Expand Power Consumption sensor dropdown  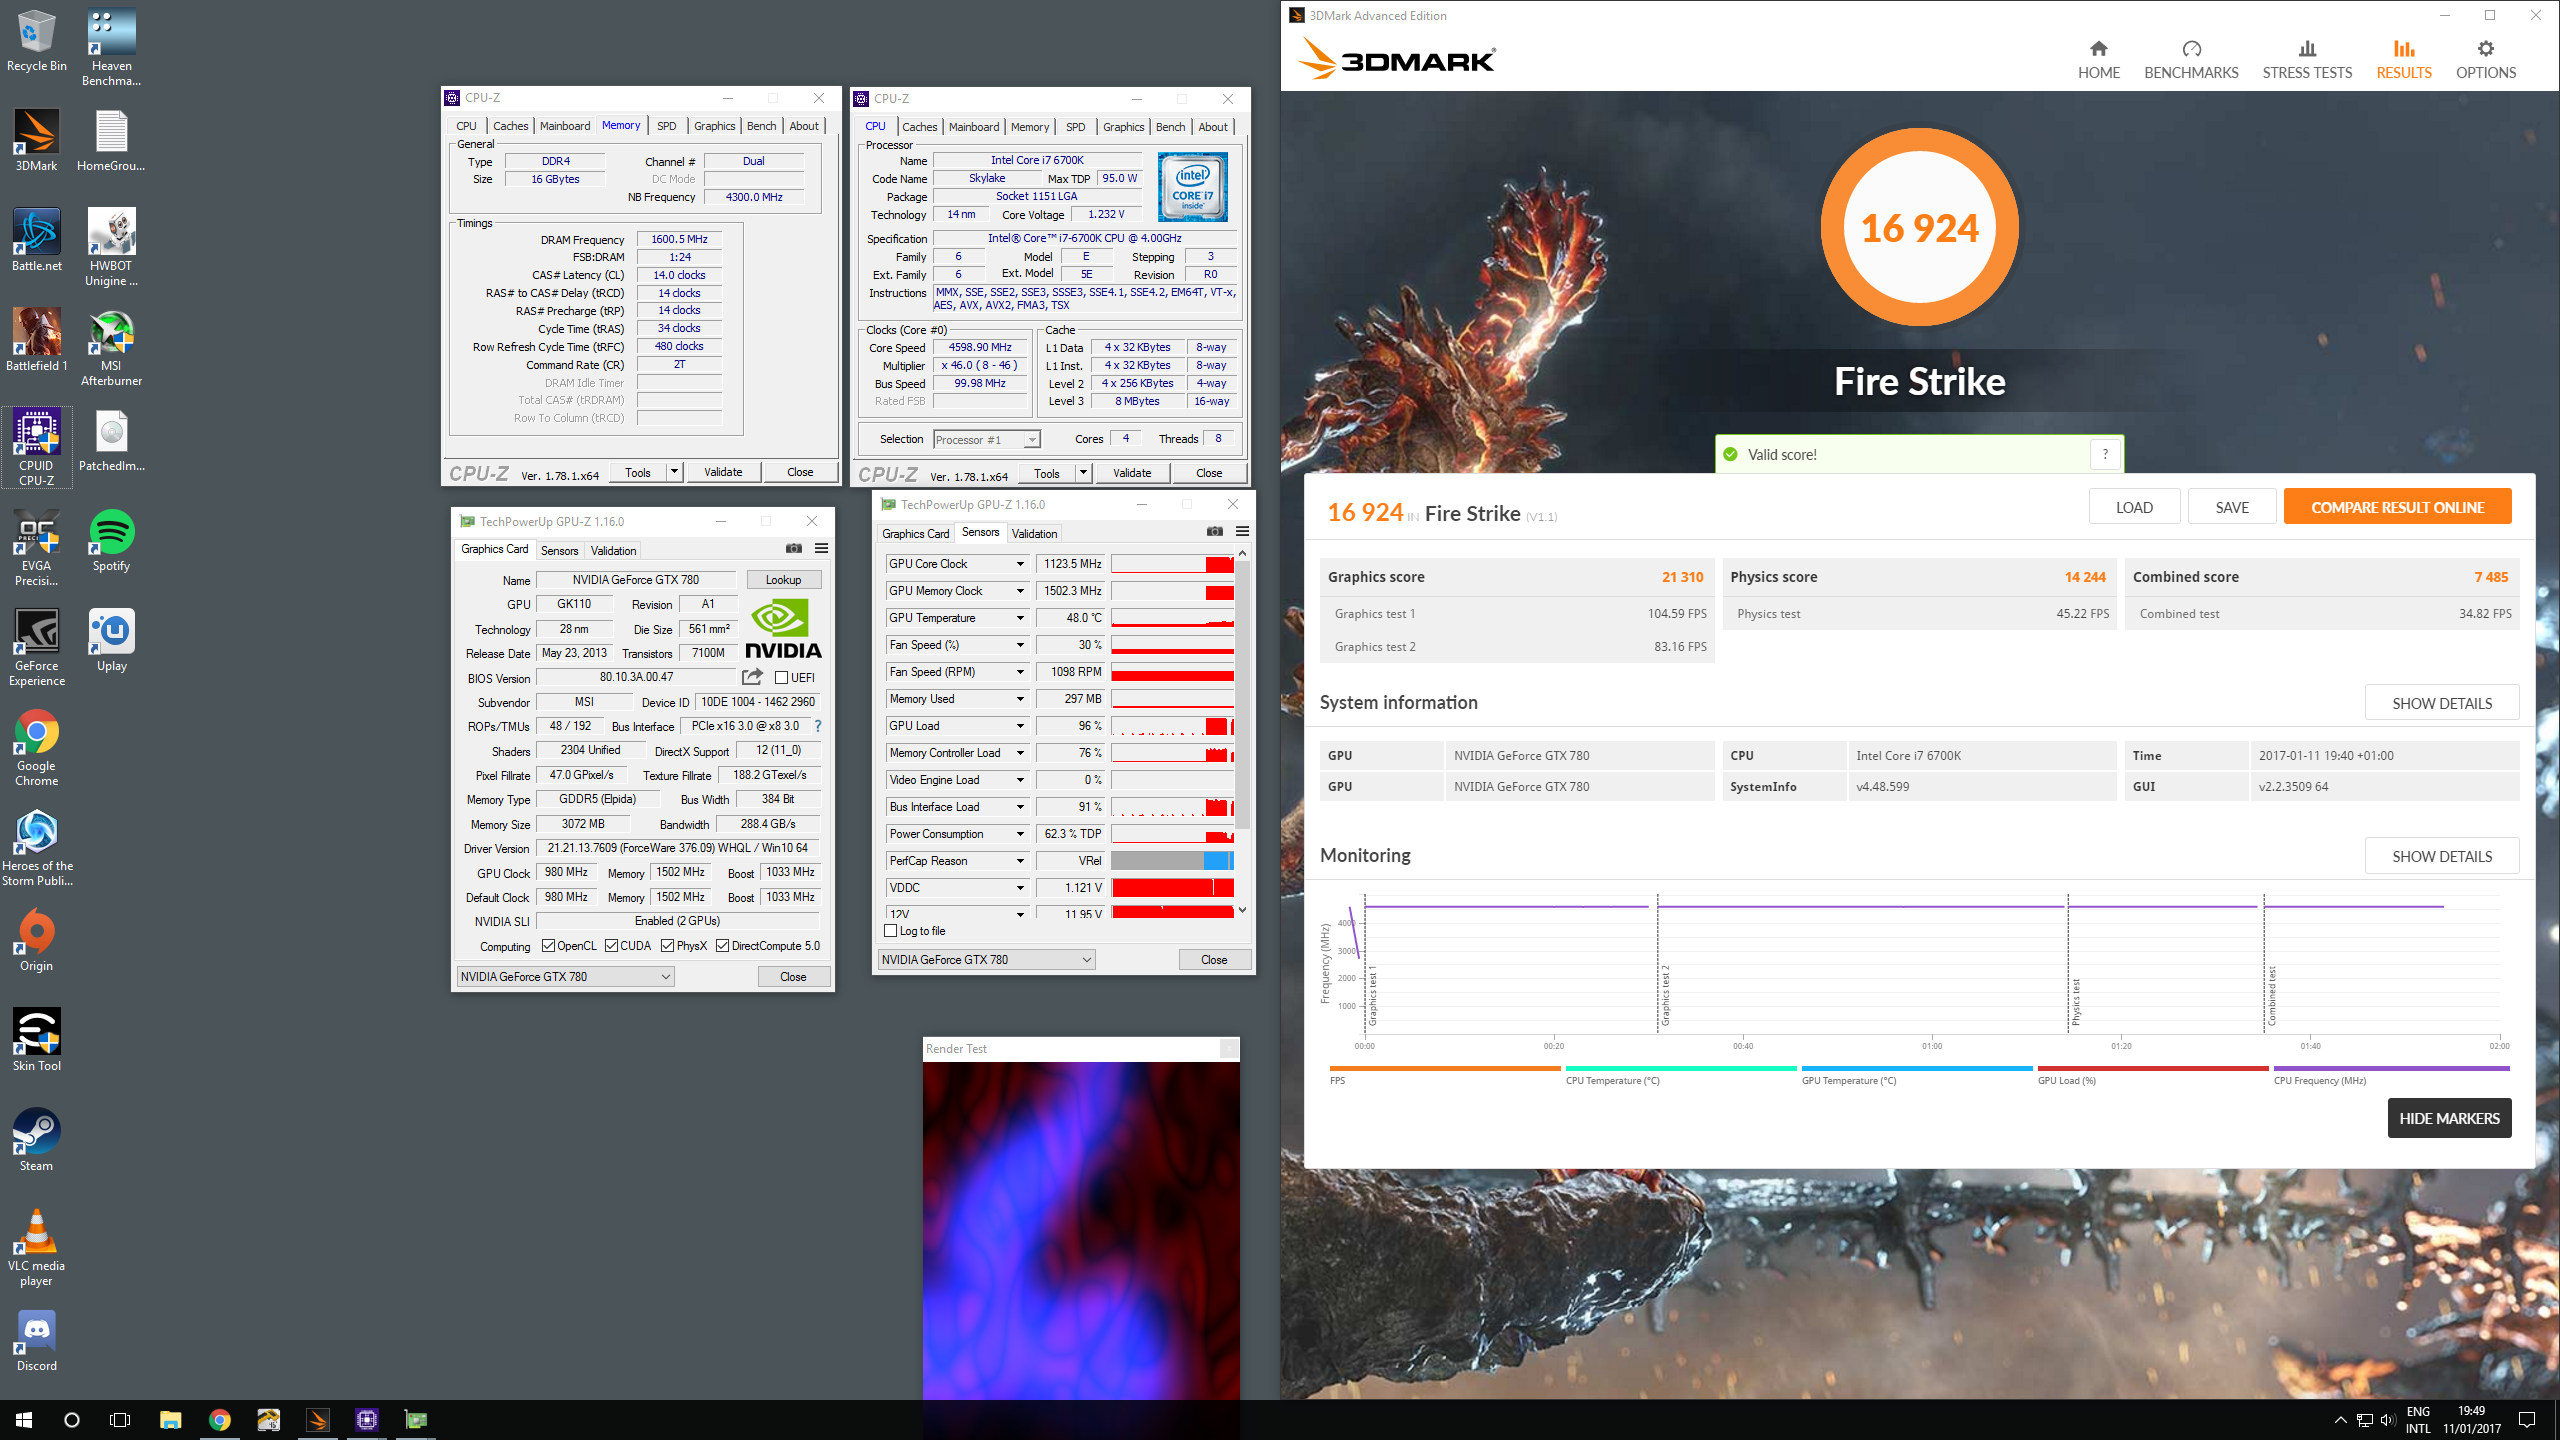(1020, 834)
